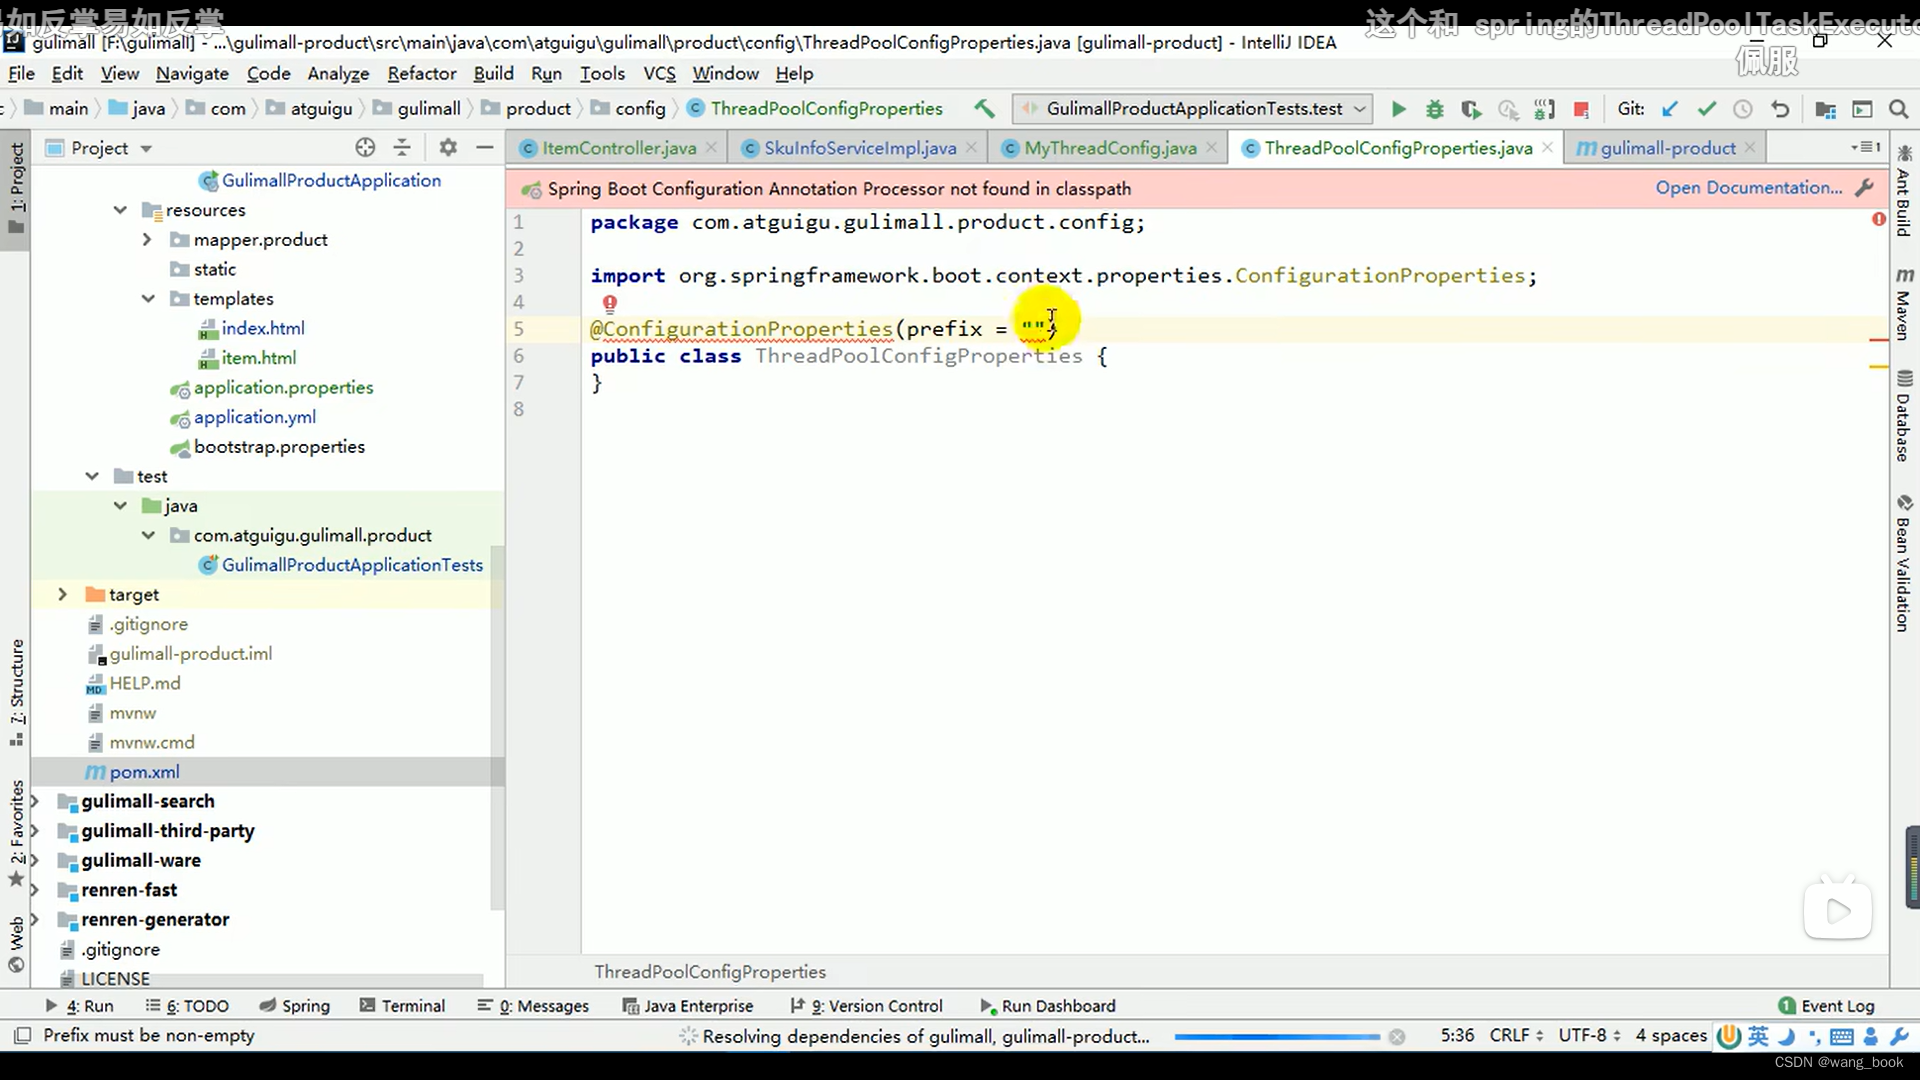The image size is (1920, 1080).
Task: Click pom.xml file in project tree
Action: 145,771
